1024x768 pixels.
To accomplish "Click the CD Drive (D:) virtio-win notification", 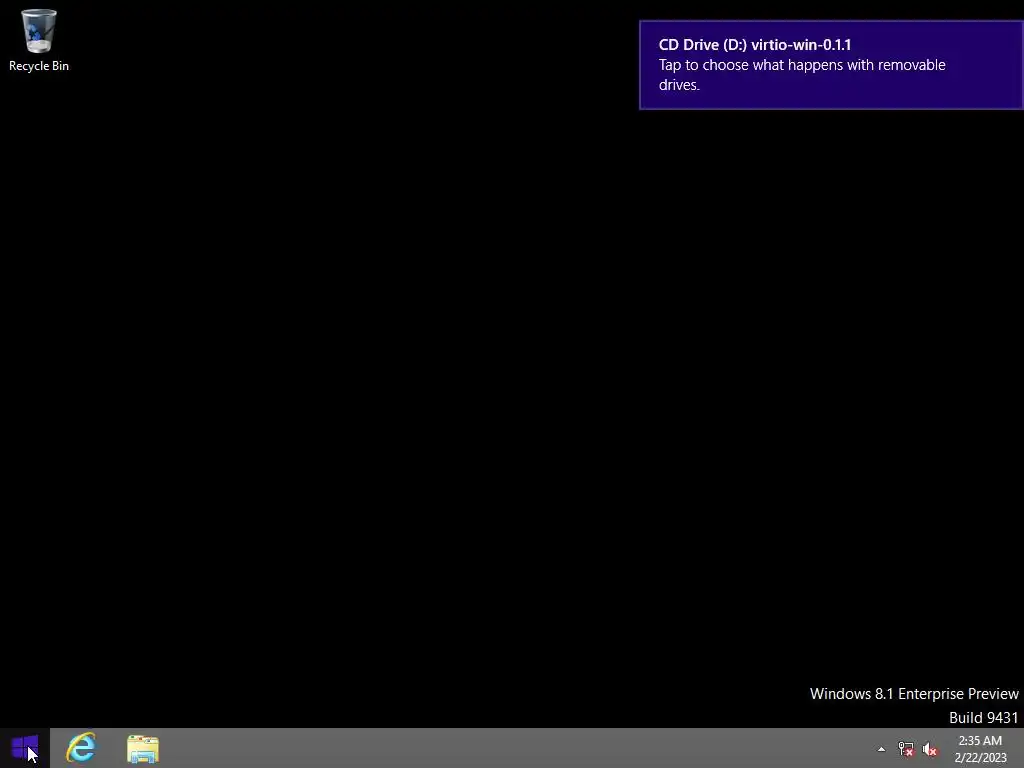I will tap(831, 65).
